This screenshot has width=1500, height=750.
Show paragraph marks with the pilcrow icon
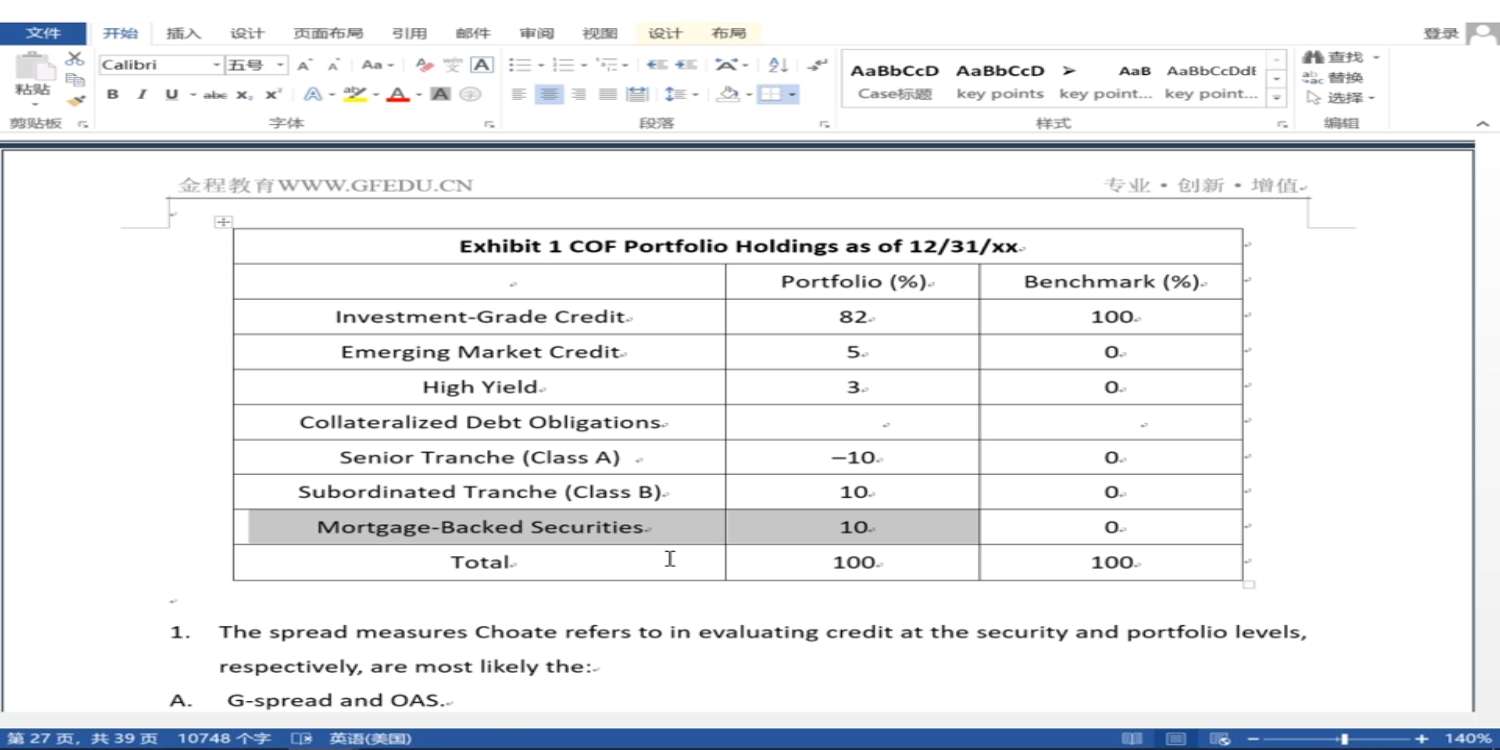click(817, 65)
